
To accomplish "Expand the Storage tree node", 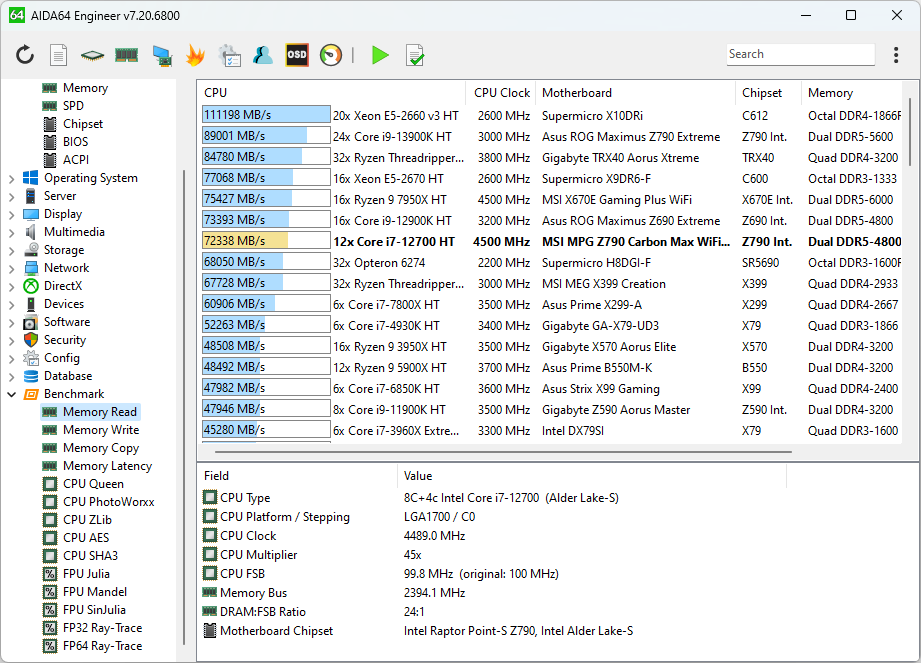I will tap(11, 250).
